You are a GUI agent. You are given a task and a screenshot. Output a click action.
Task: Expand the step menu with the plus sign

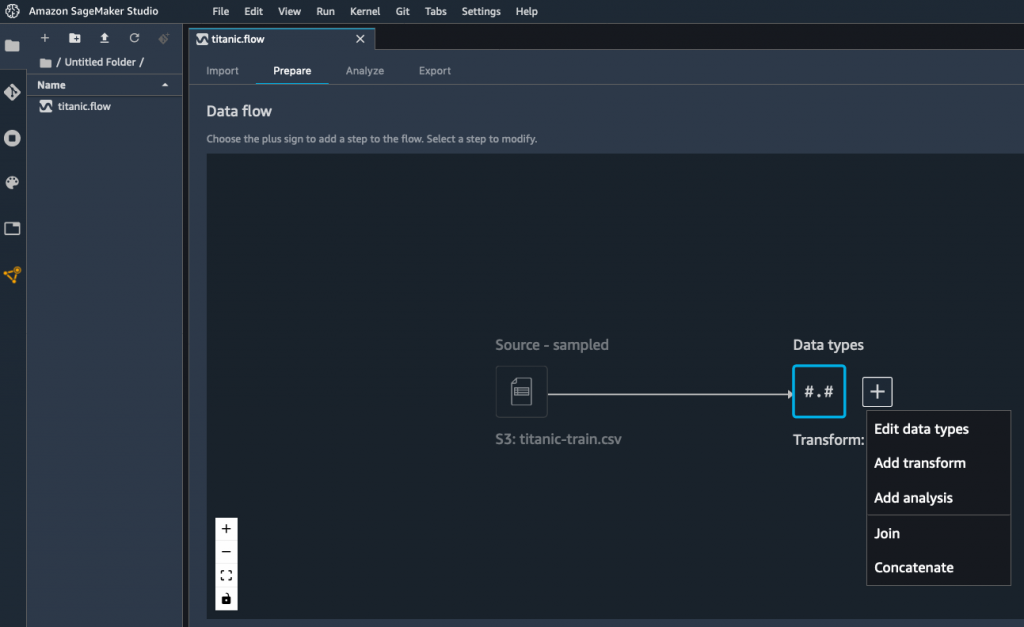coord(877,391)
